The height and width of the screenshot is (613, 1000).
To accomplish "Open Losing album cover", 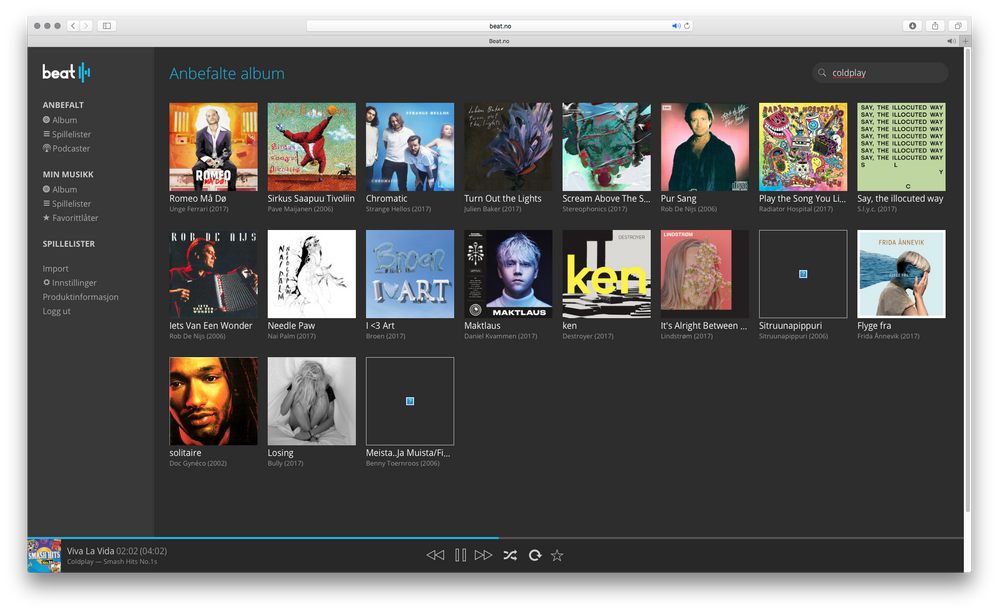I will pyautogui.click(x=312, y=401).
